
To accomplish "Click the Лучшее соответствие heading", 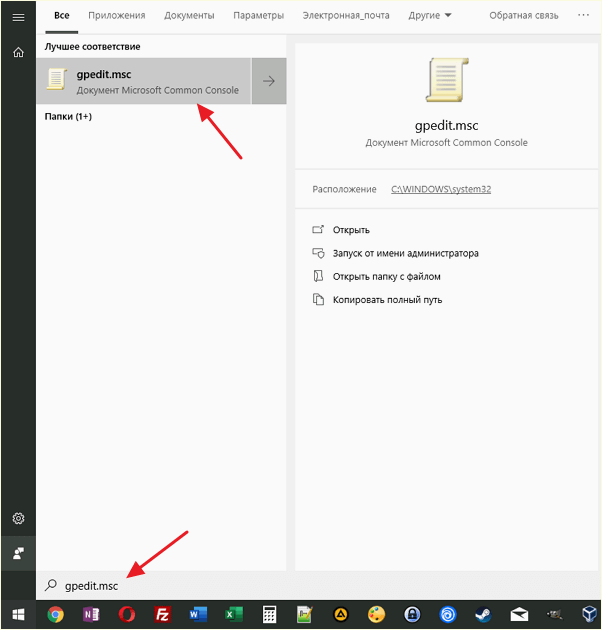I will coord(92,47).
